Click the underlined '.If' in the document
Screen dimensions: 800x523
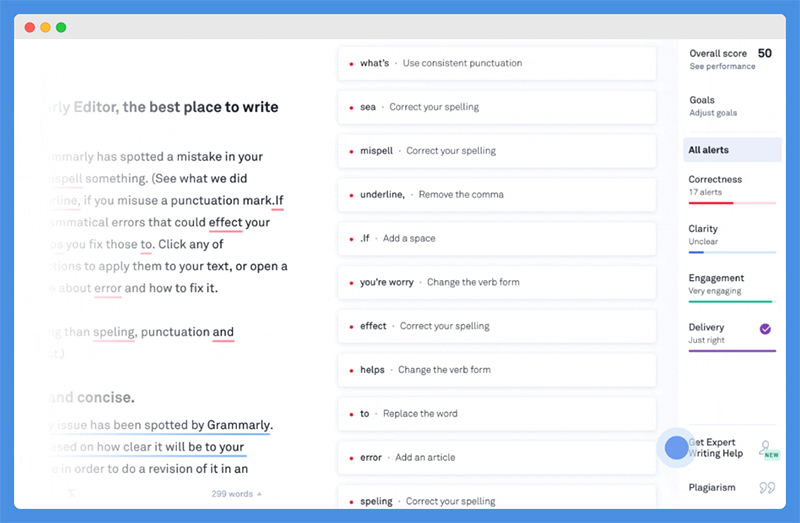(x=278, y=201)
